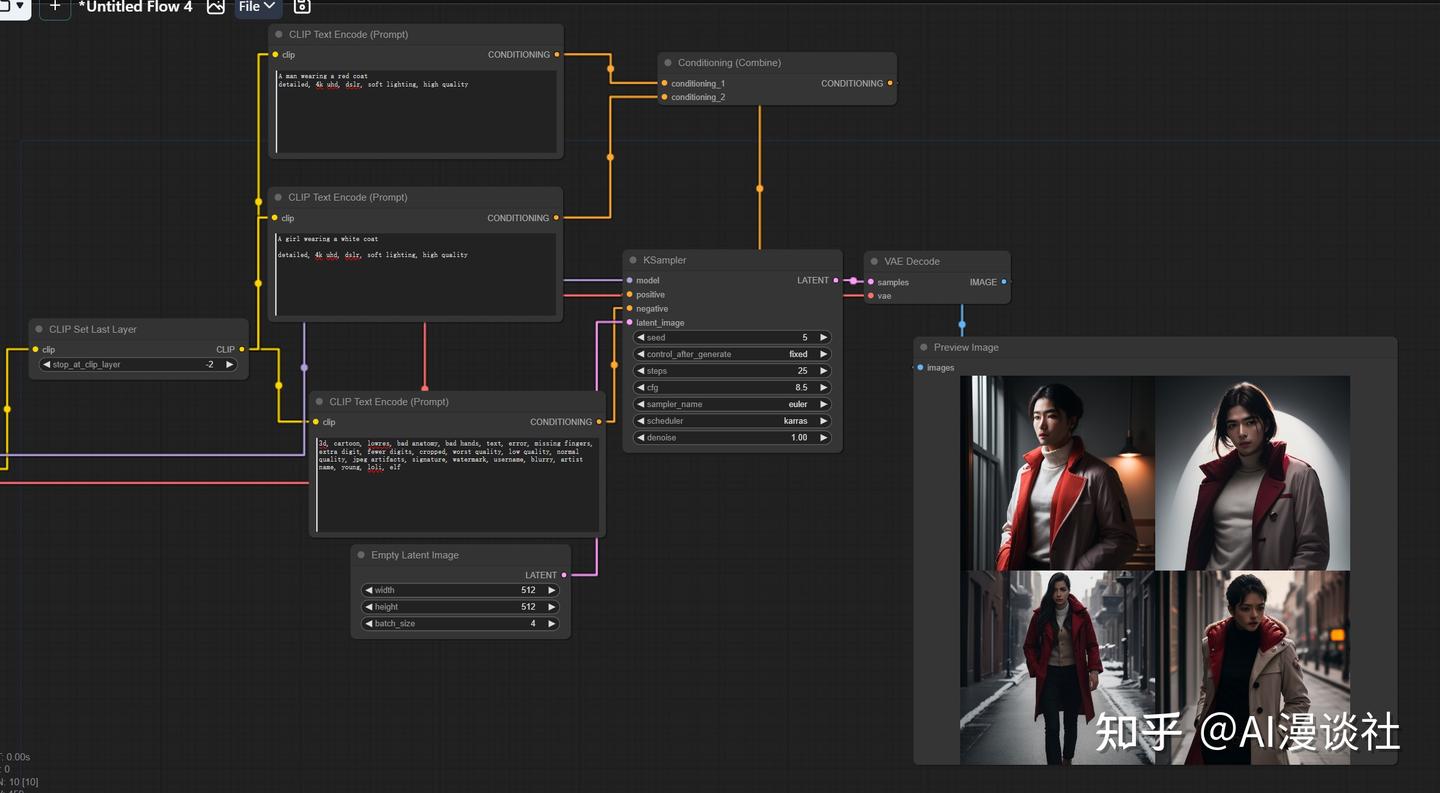
Task: Collapse the CLIP Set Last Layer node dot
Action: (39, 330)
